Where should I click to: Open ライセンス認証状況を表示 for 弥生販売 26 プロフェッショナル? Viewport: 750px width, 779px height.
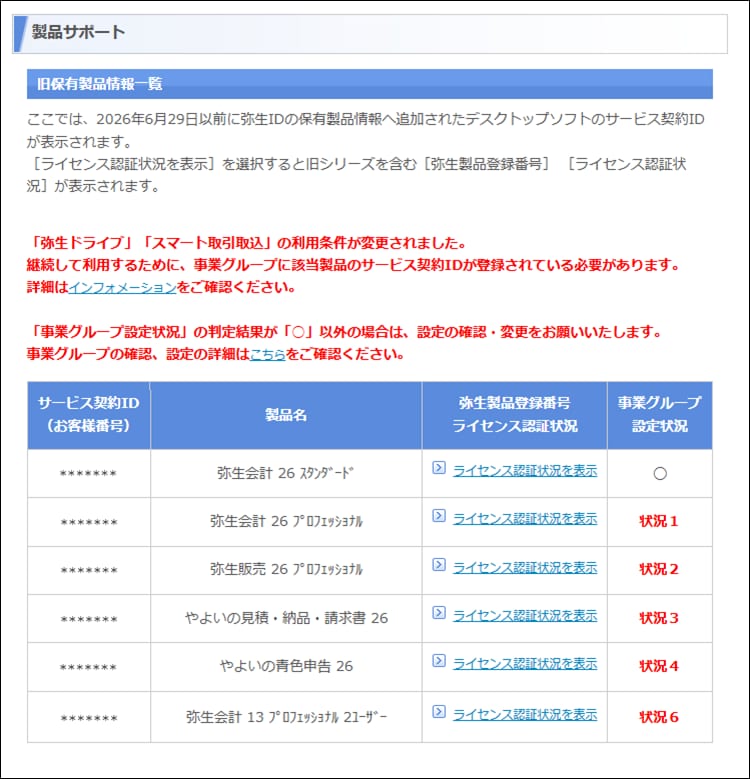[x=525, y=567]
